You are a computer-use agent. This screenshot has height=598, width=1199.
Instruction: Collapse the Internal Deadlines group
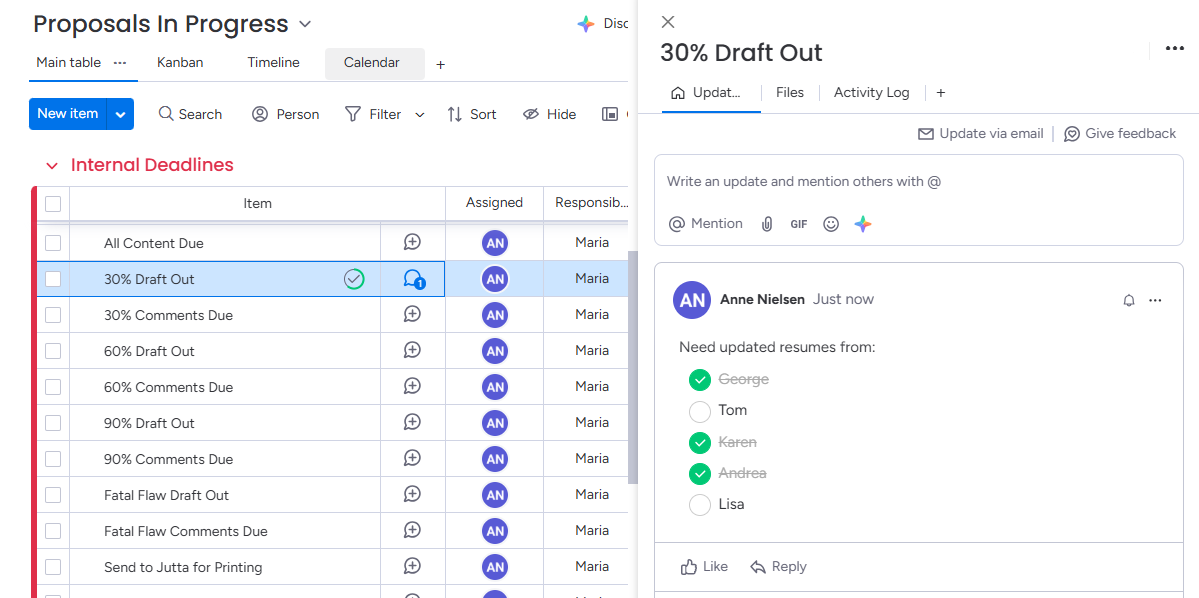(52, 166)
